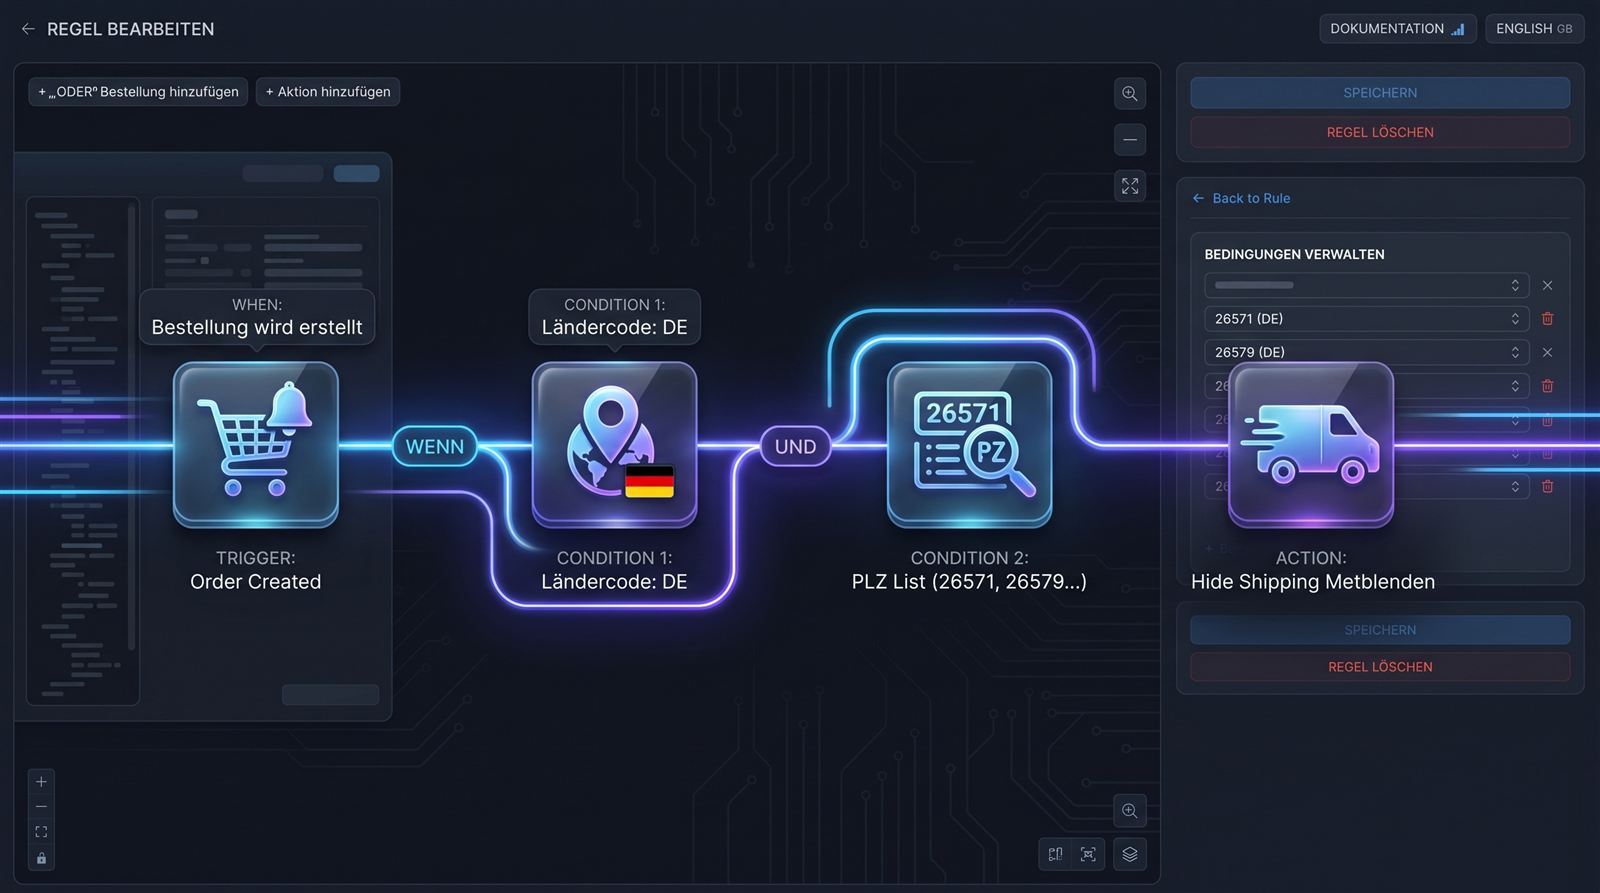Click the magnifier icon at canvas bottom-right

pyautogui.click(x=1130, y=811)
